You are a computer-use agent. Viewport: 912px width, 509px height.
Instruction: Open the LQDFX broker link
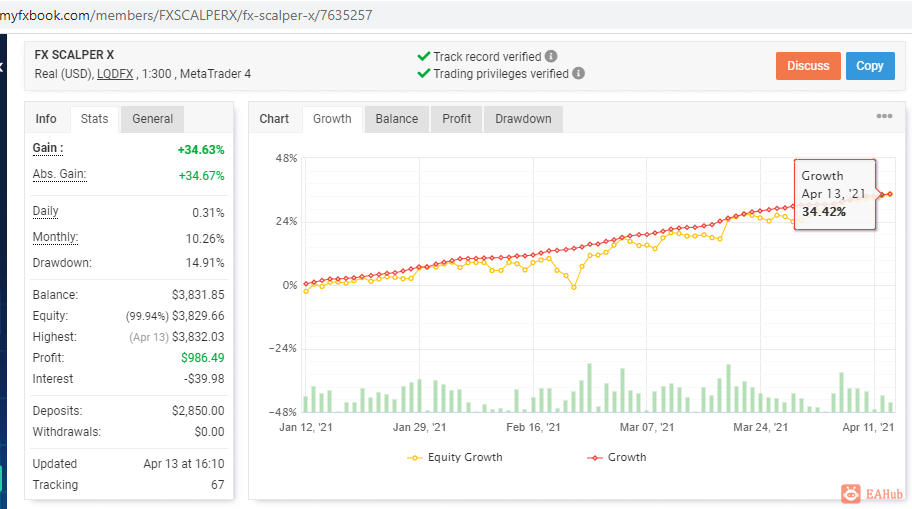(x=115, y=74)
